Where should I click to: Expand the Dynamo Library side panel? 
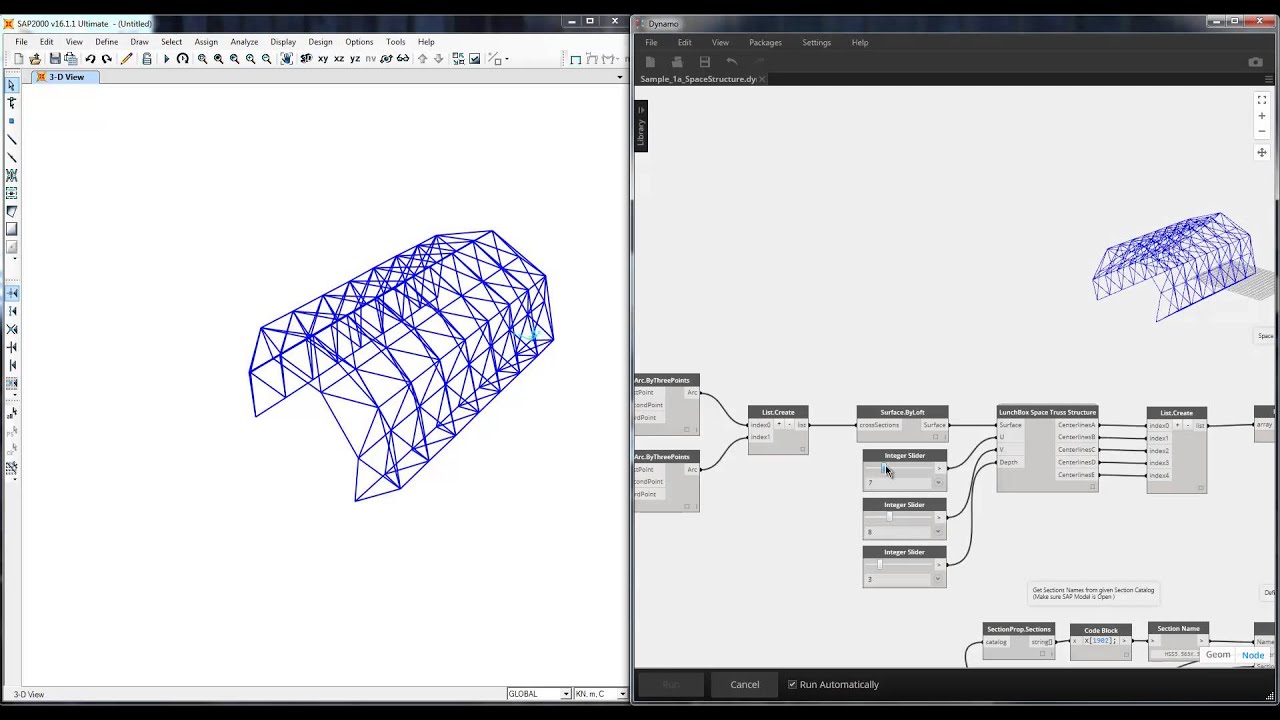[641, 126]
